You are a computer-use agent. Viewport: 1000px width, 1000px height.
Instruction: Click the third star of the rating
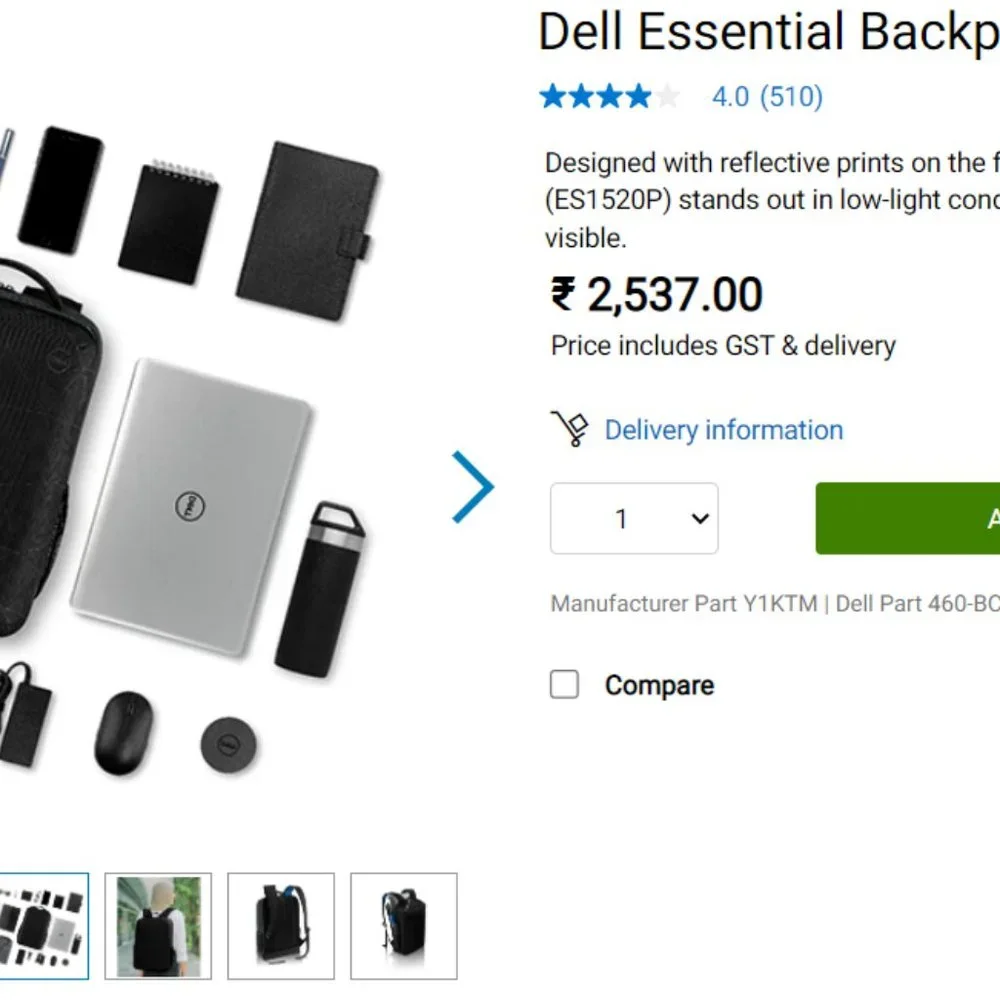click(x=608, y=96)
